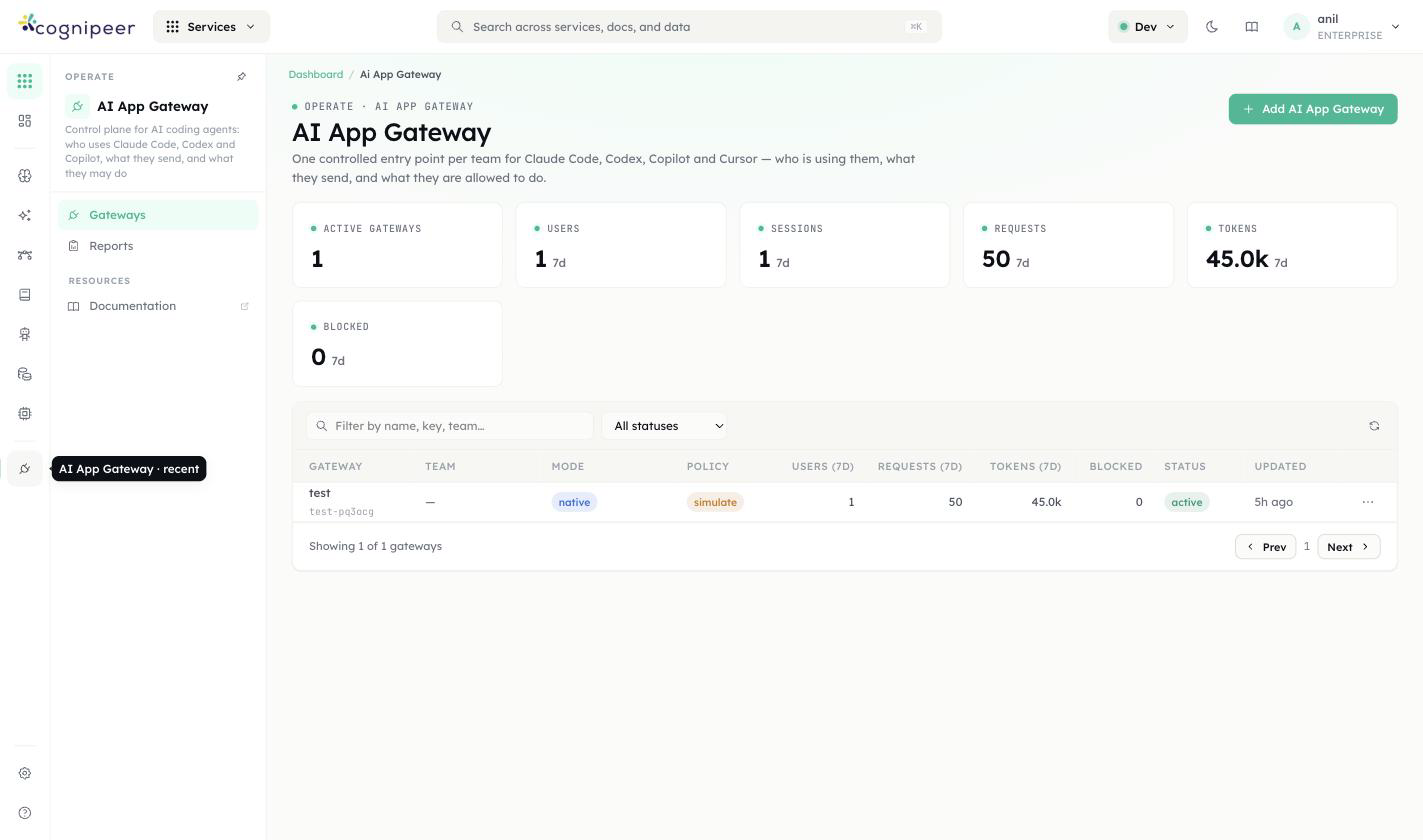Click the Prev pagination button

click(1266, 547)
